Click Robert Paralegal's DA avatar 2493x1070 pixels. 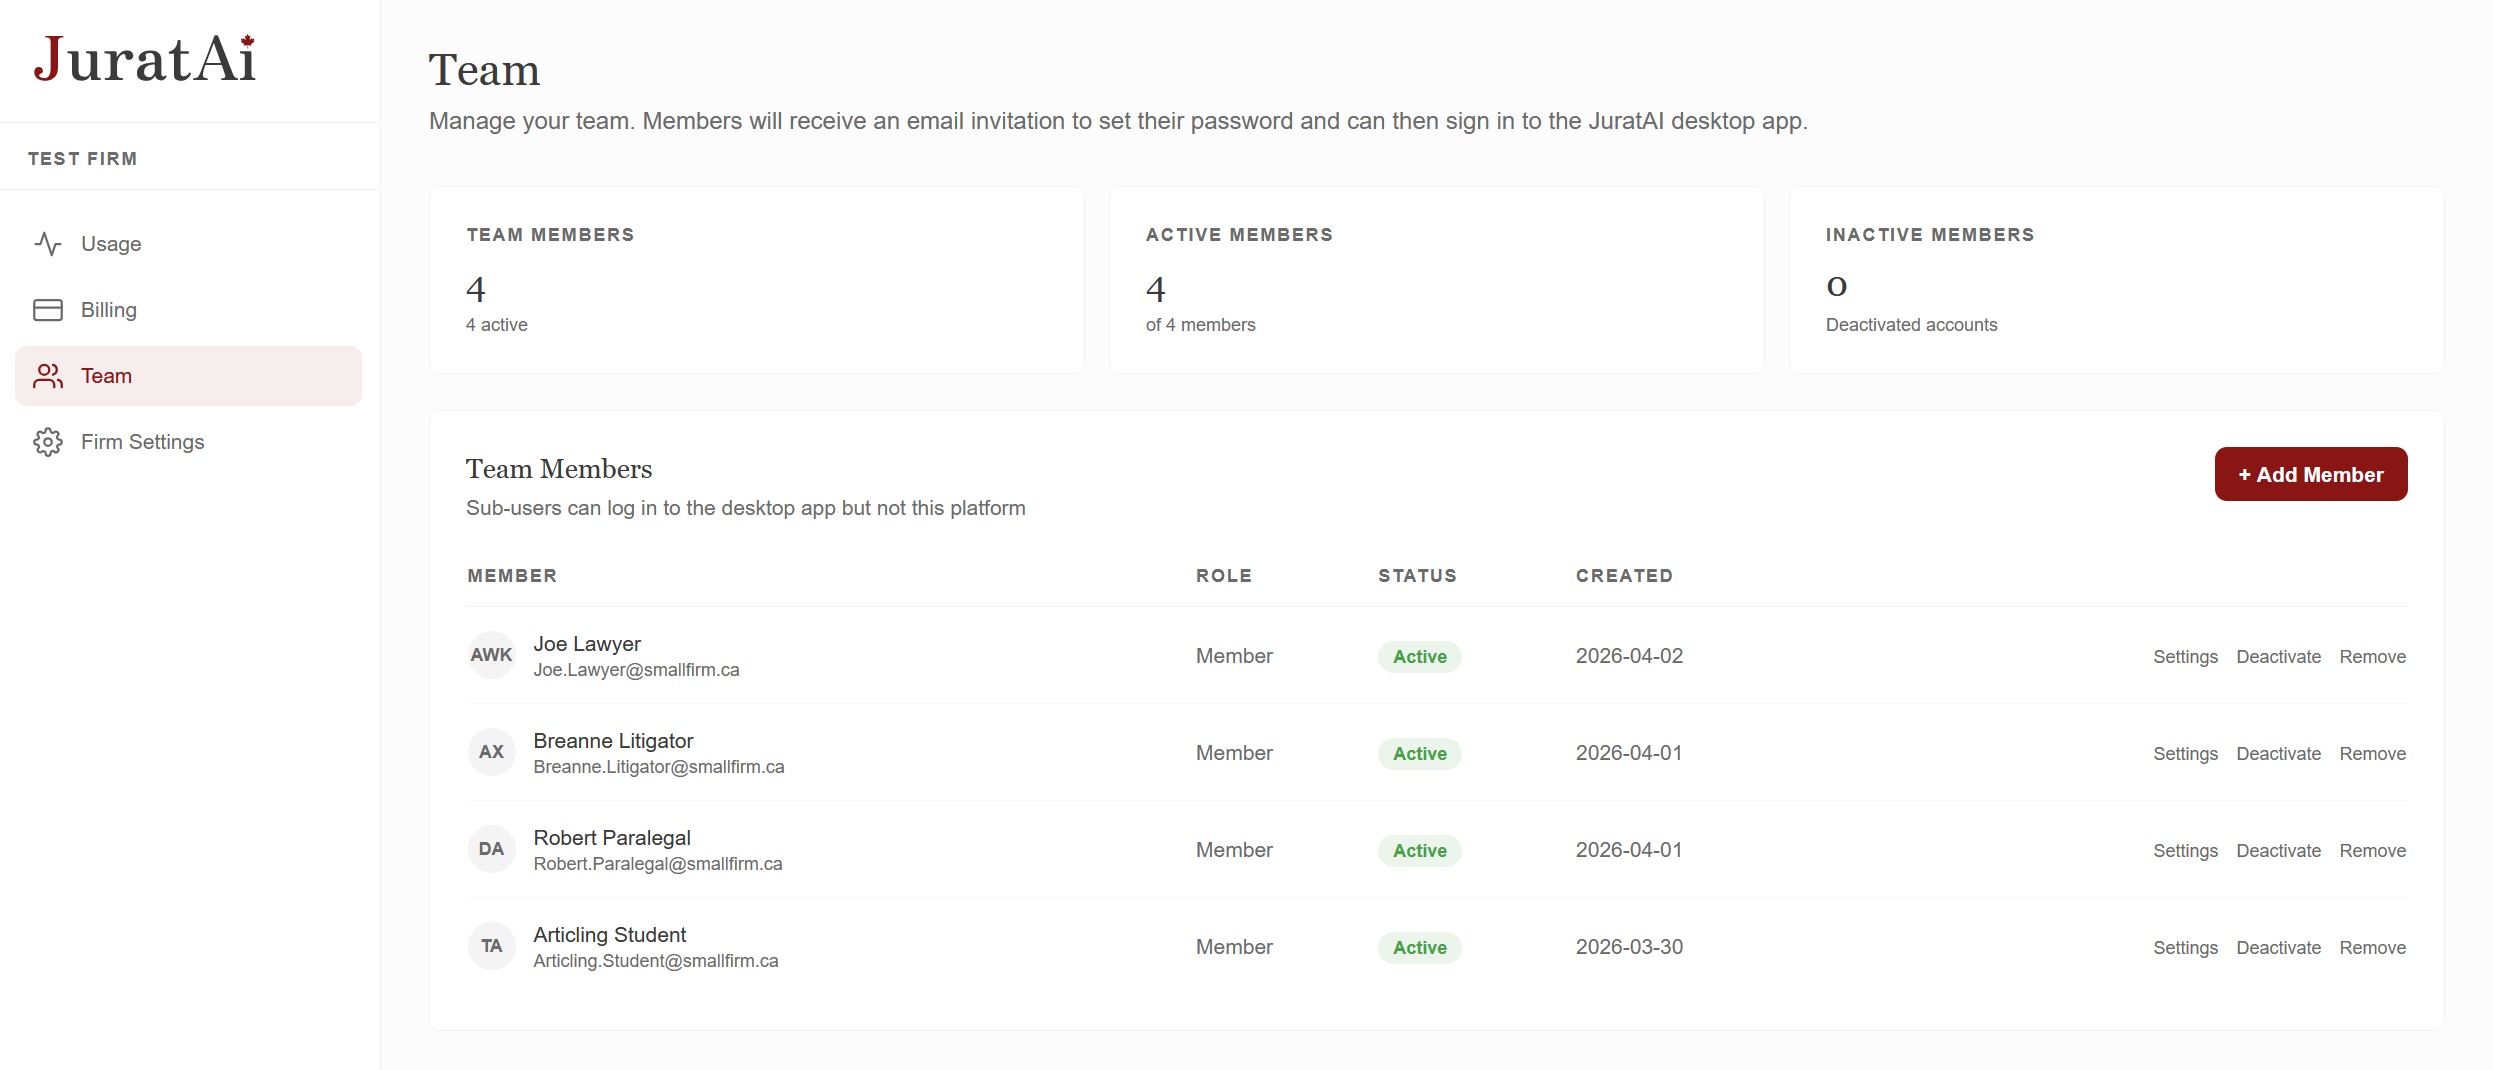click(x=491, y=849)
